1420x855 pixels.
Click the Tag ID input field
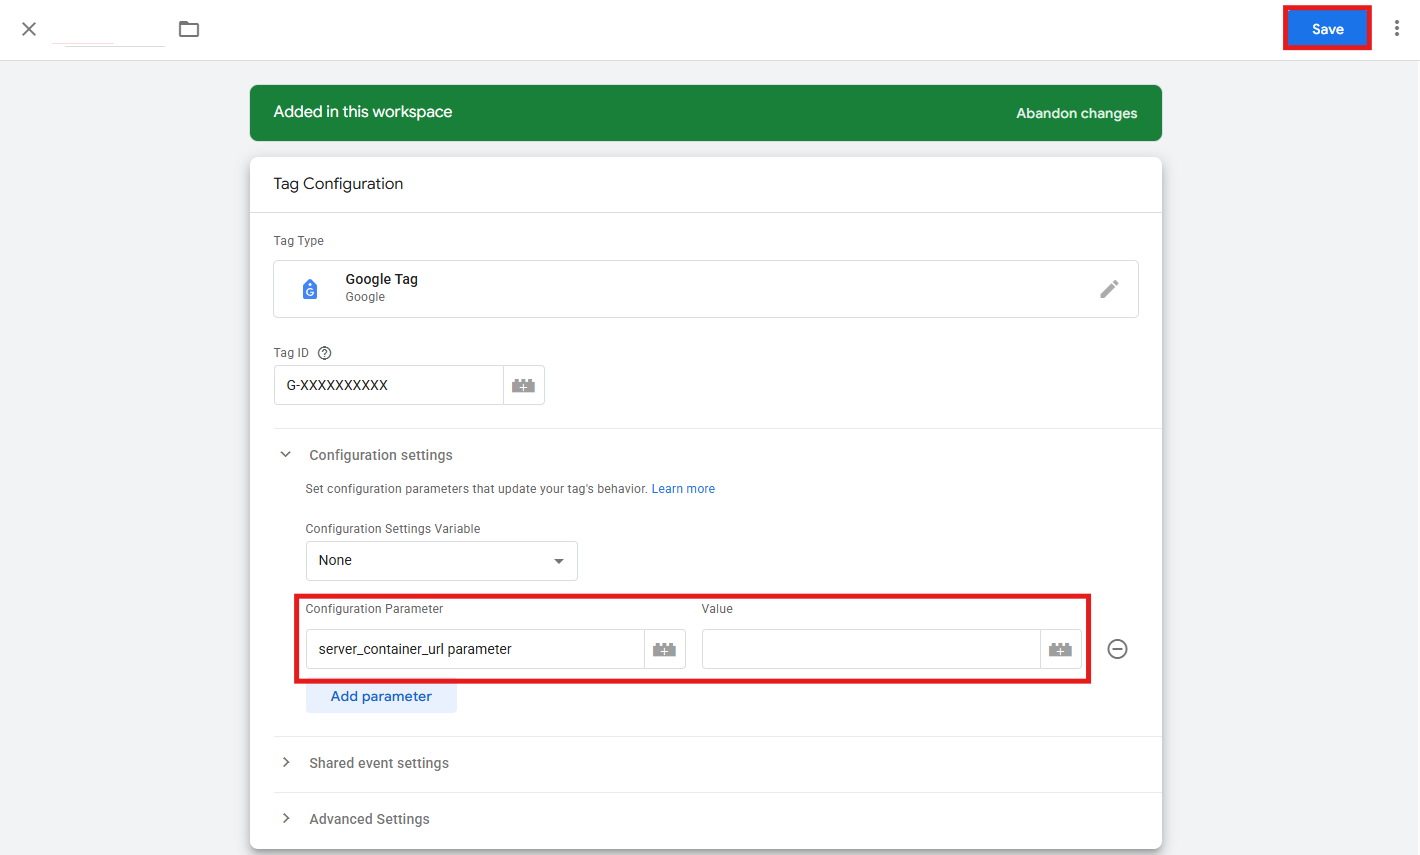tap(389, 385)
